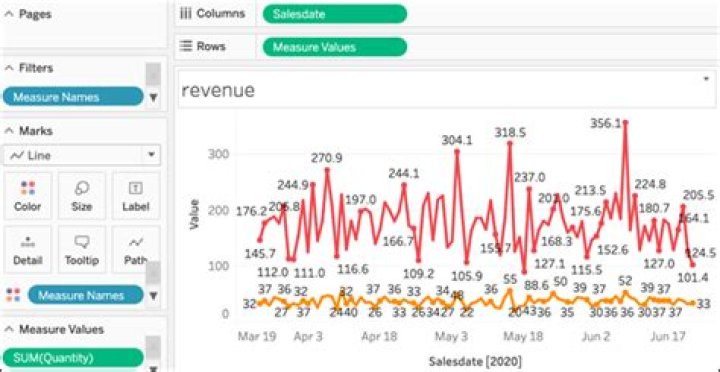This screenshot has width=720, height=372.
Task: Click the Jun 2 axis label
Action: 596,337
